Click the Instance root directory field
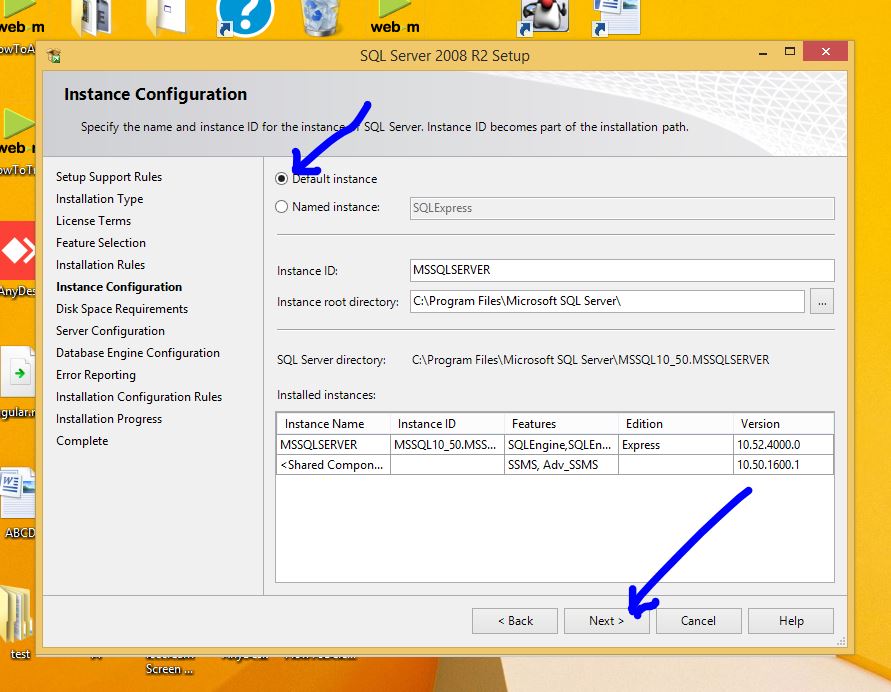Image resolution: width=891 pixels, height=692 pixels. coord(606,301)
